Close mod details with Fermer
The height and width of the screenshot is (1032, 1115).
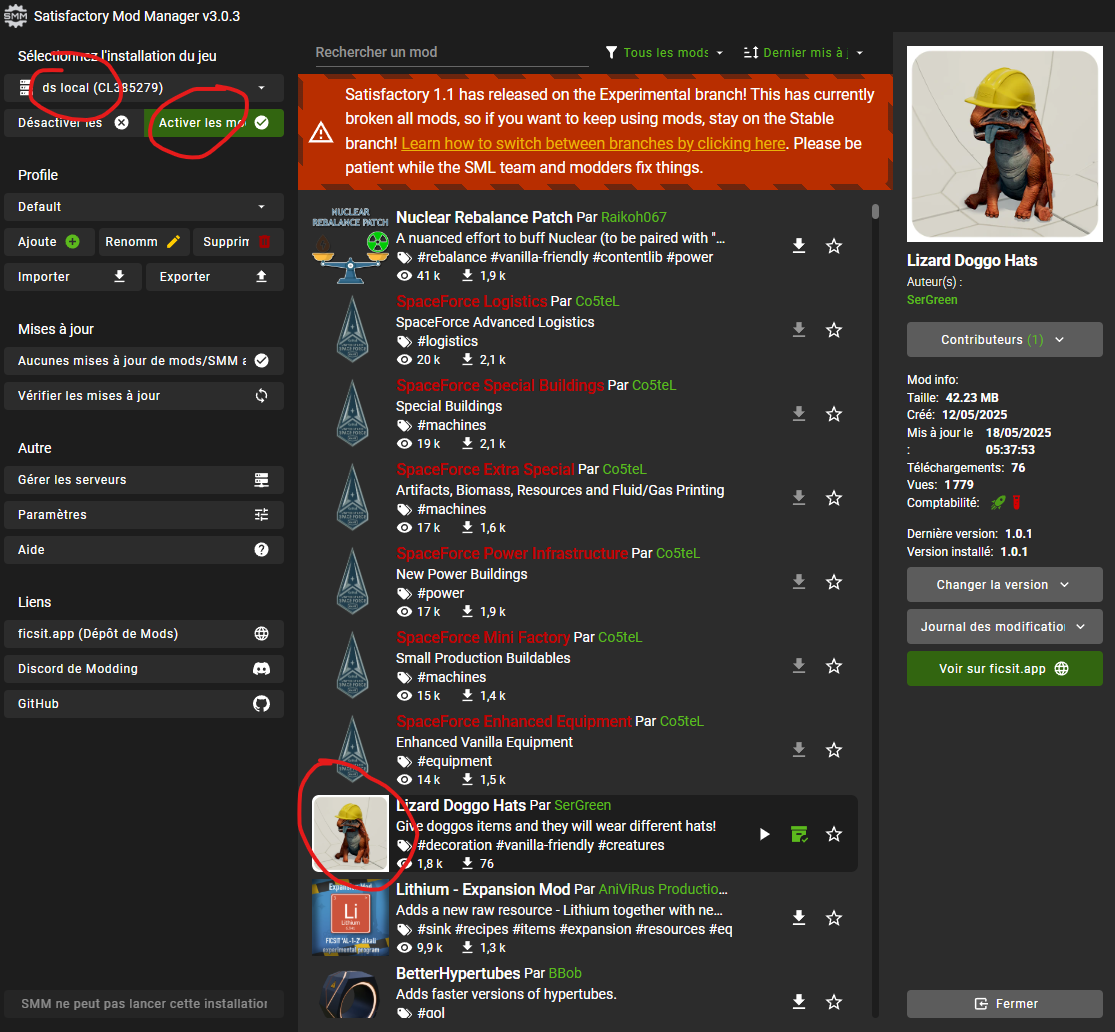(1004, 1004)
